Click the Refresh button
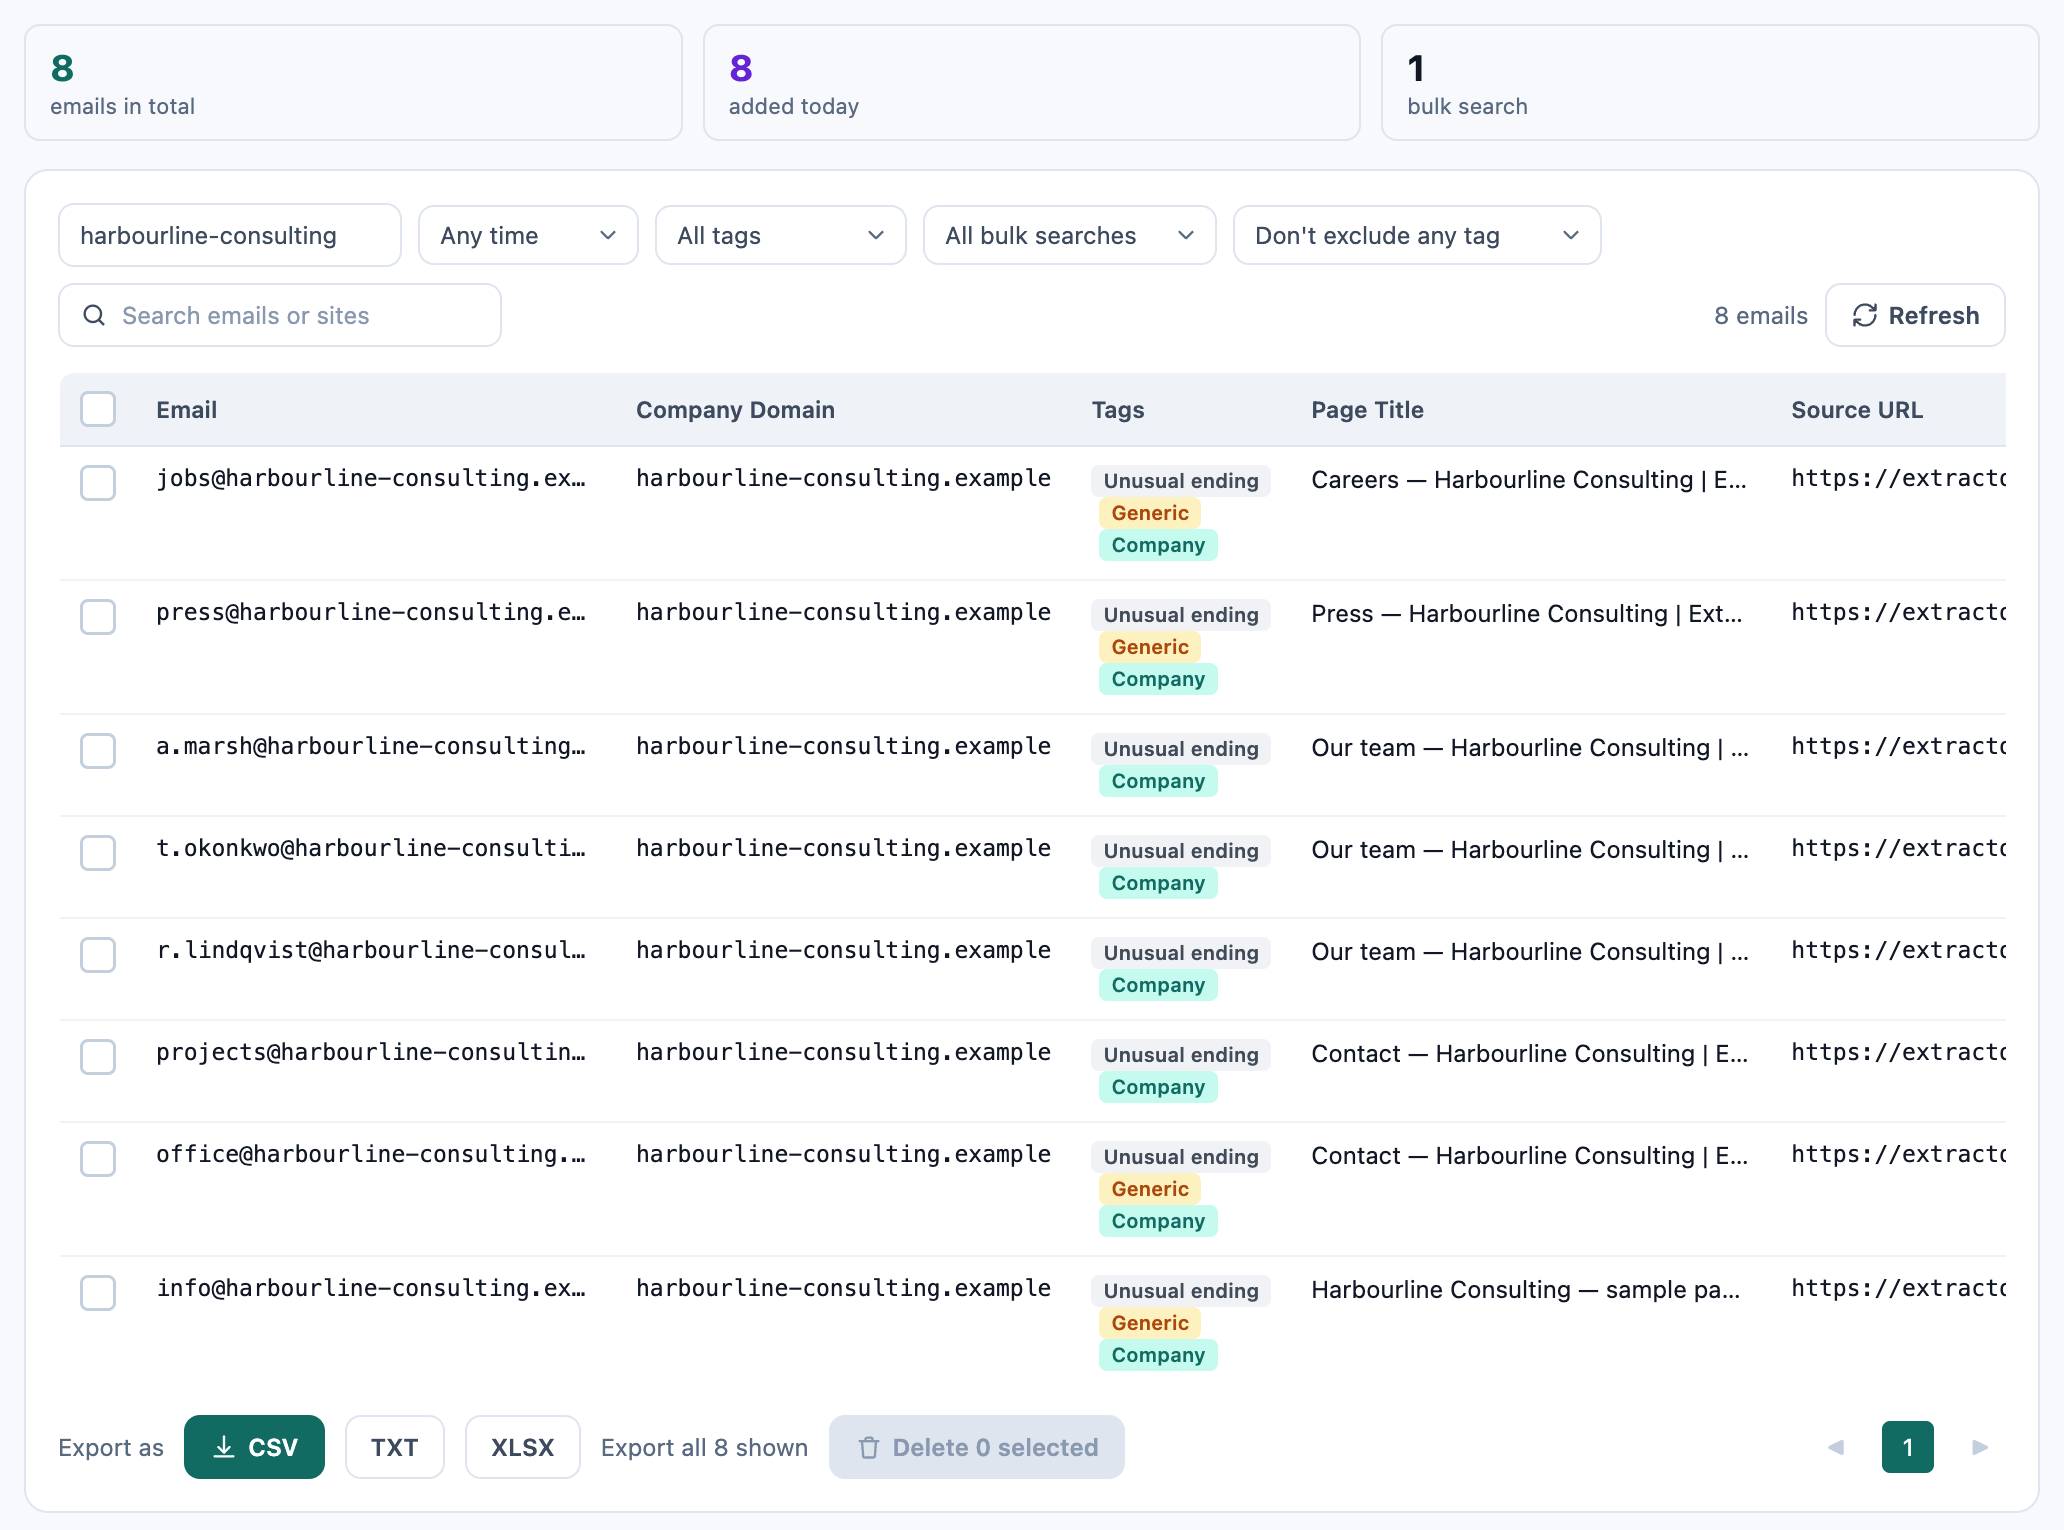The height and width of the screenshot is (1530, 2064). tap(1915, 315)
